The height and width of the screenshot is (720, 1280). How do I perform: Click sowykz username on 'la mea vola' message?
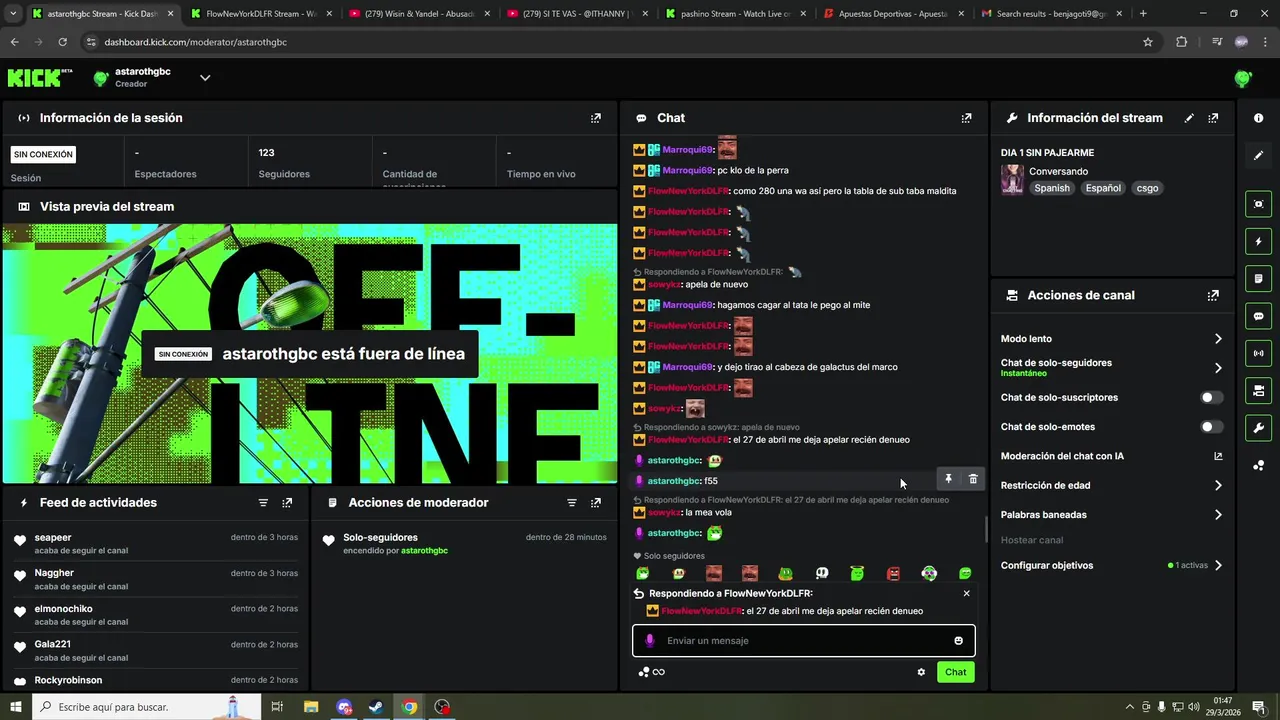664,513
